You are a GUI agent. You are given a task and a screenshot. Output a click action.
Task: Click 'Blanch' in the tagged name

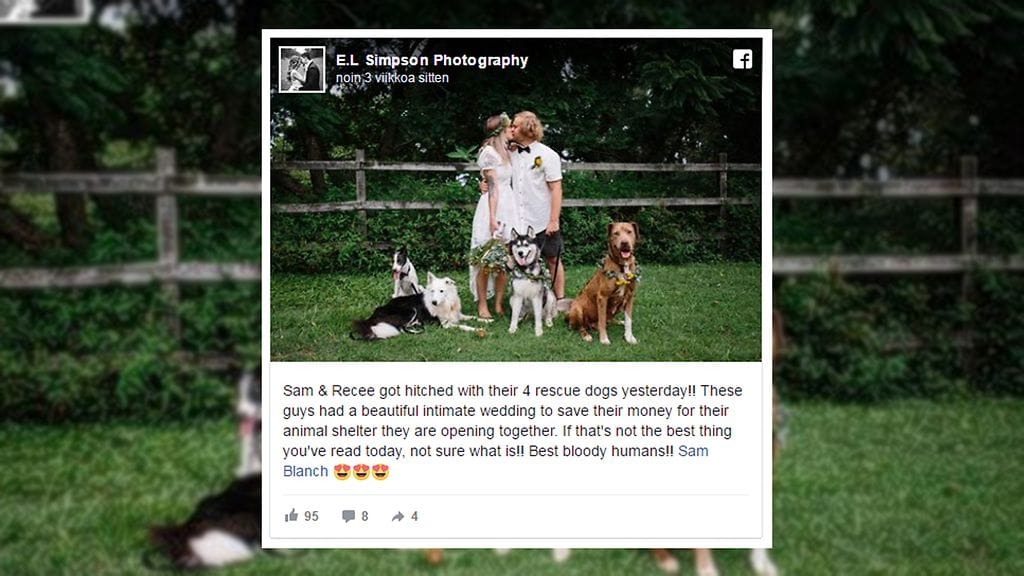306,472
